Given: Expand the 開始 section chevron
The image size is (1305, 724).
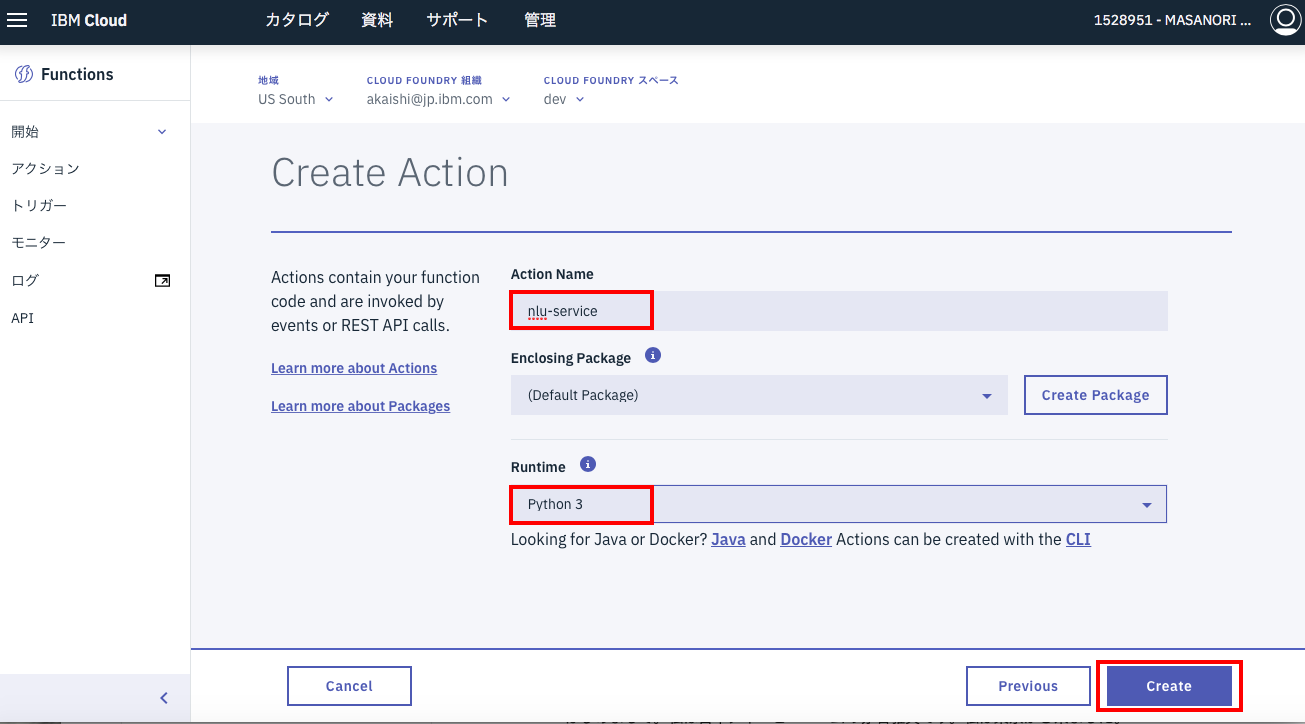Looking at the screenshot, I should pos(162,132).
